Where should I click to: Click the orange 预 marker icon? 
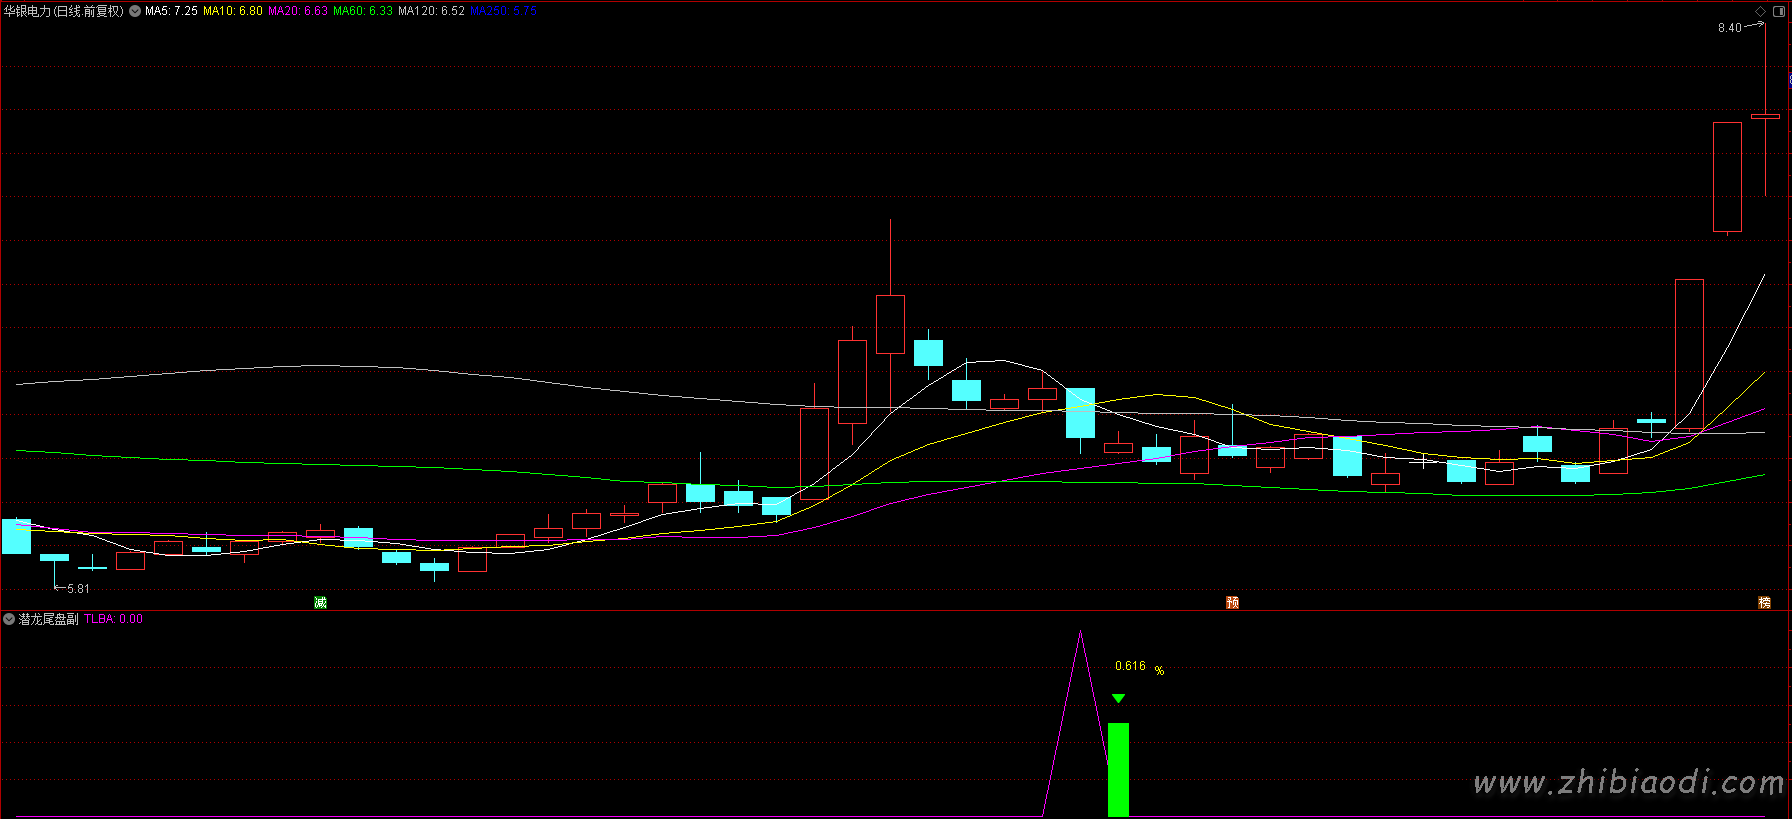click(x=1232, y=602)
